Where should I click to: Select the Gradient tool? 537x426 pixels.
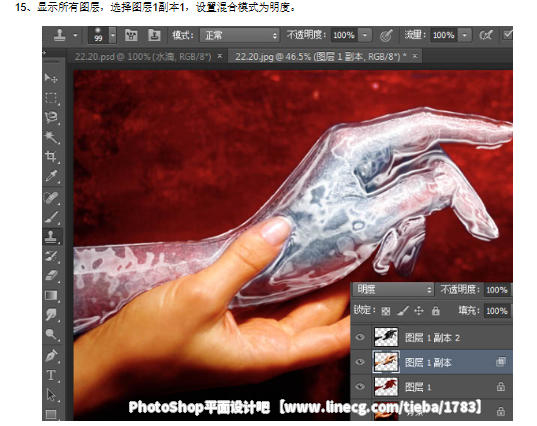51,295
